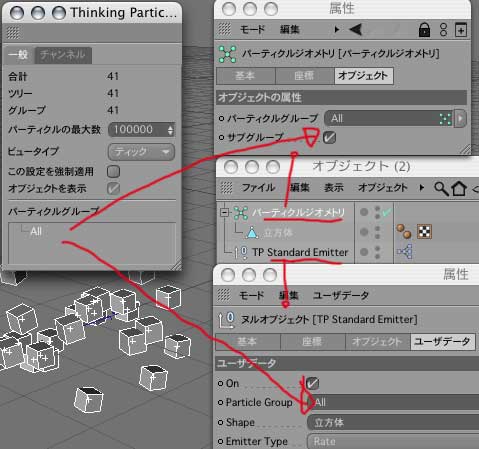Click the XPresso tag on TP Standard Emitter

[x=404, y=252]
